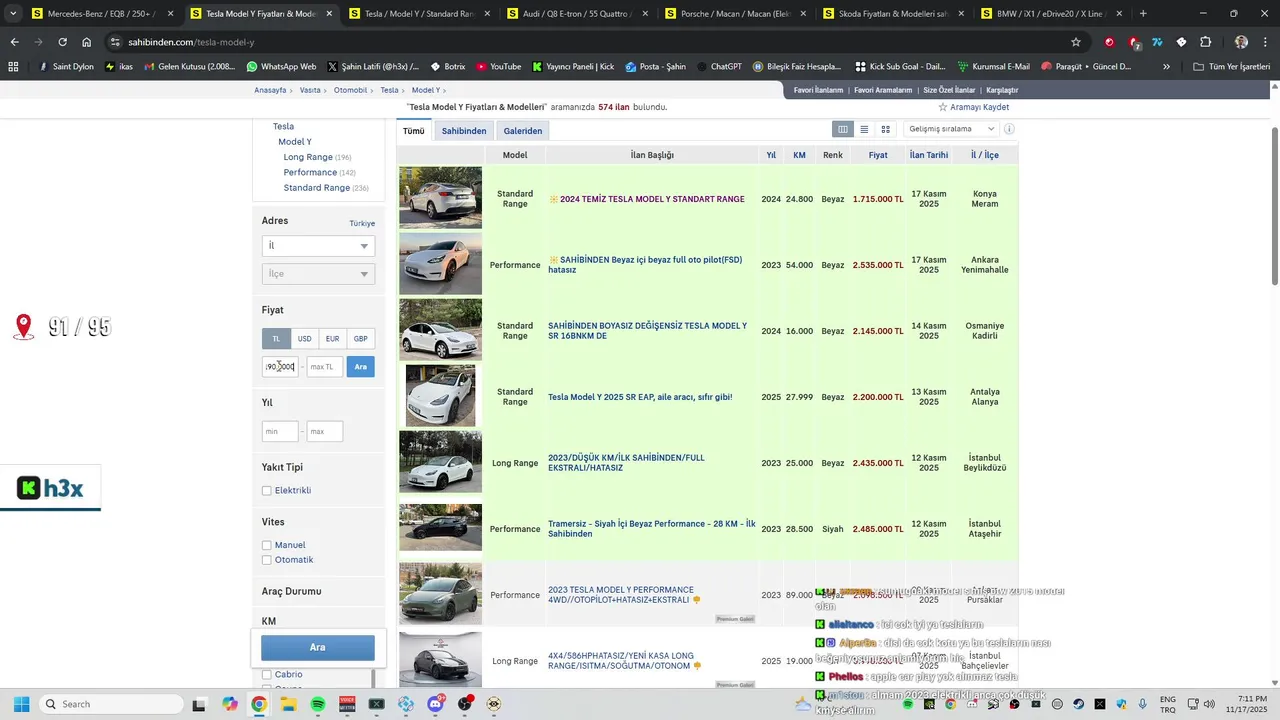Switch to classic table view icon

(843, 129)
